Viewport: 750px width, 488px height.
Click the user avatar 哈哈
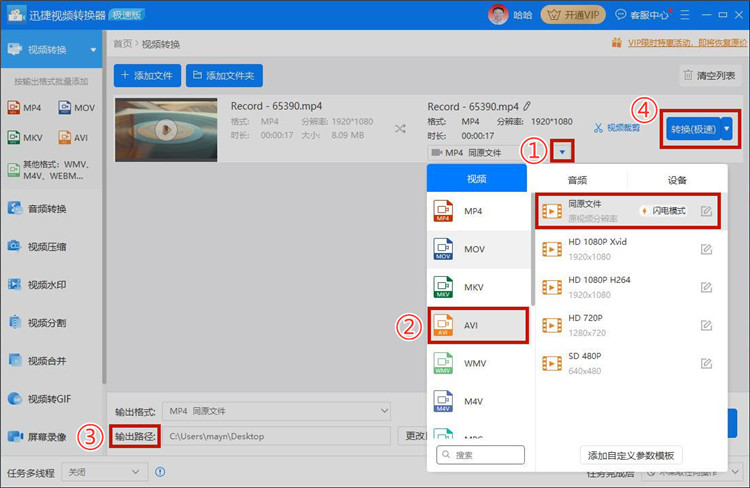pyautogui.click(x=498, y=15)
